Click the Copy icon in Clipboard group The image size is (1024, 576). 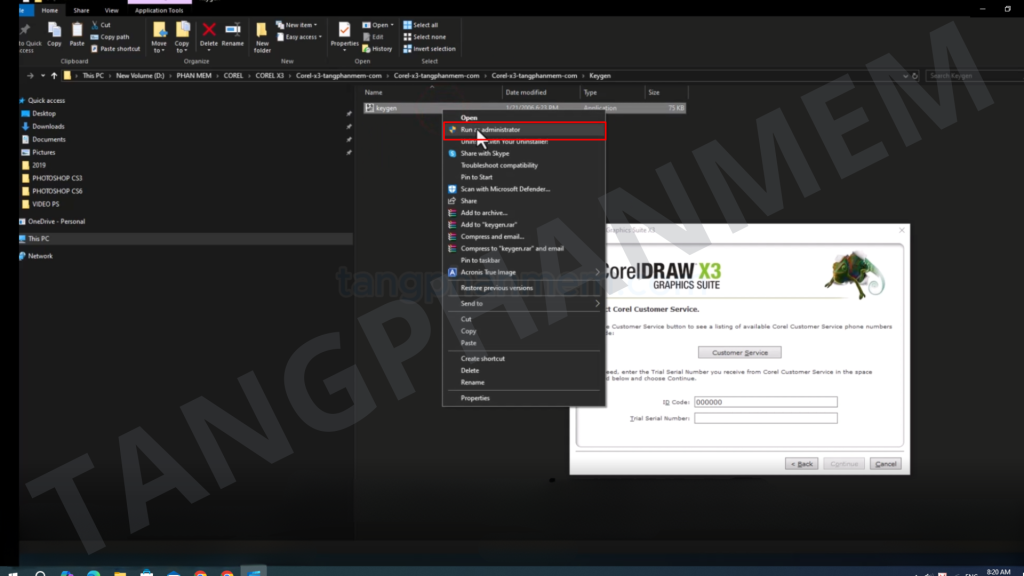tap(54, 34)
